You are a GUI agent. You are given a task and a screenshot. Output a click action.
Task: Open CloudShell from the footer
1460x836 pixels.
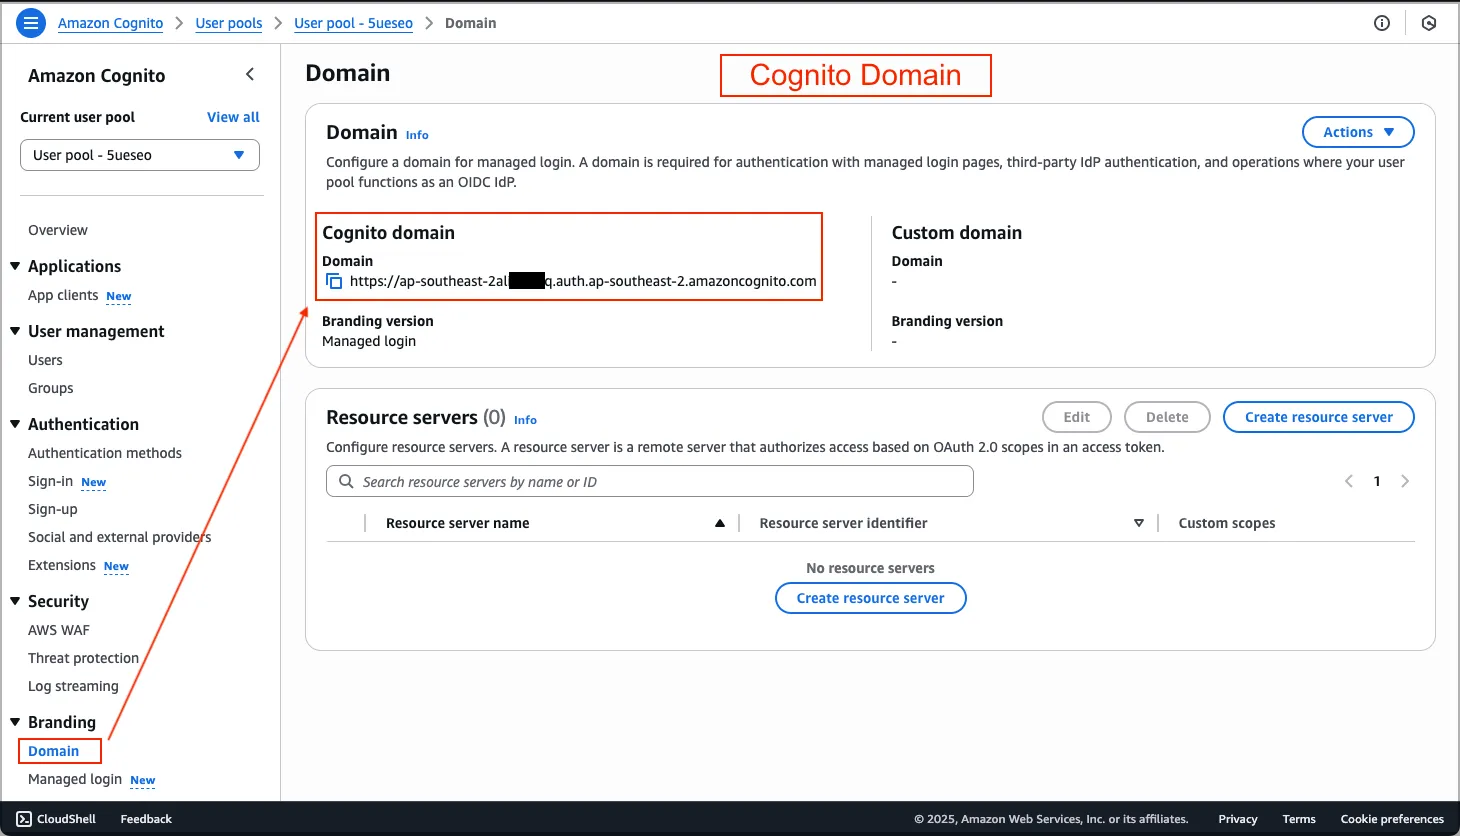tap(56, 819)
